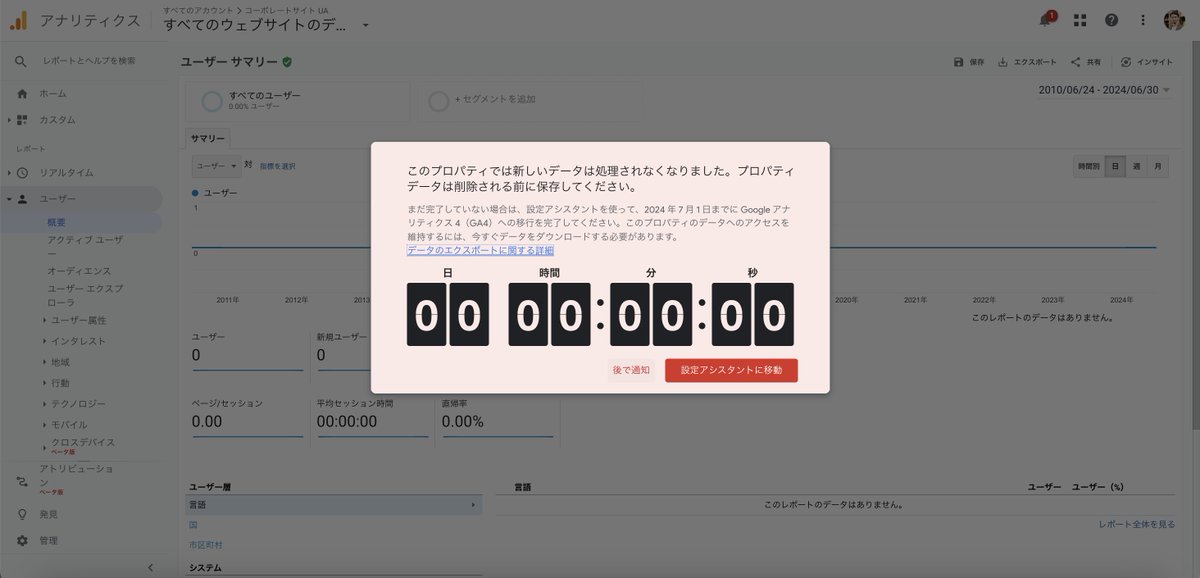Click 後で通知 button in dialog
The width and height of the screenshot is (1200, 578).
pyautogui.click(x=631, y=370)
